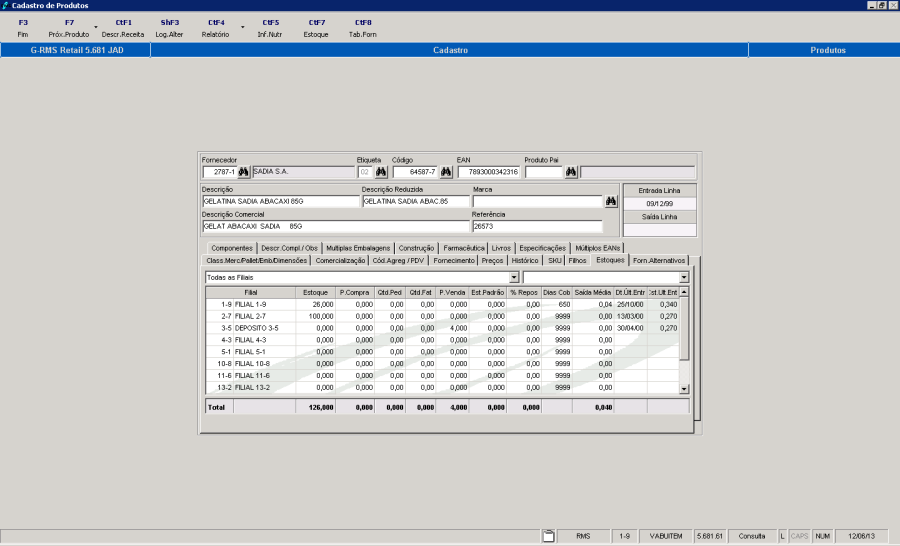Select the DEPOSITO 3-5 row

(443, 328)
